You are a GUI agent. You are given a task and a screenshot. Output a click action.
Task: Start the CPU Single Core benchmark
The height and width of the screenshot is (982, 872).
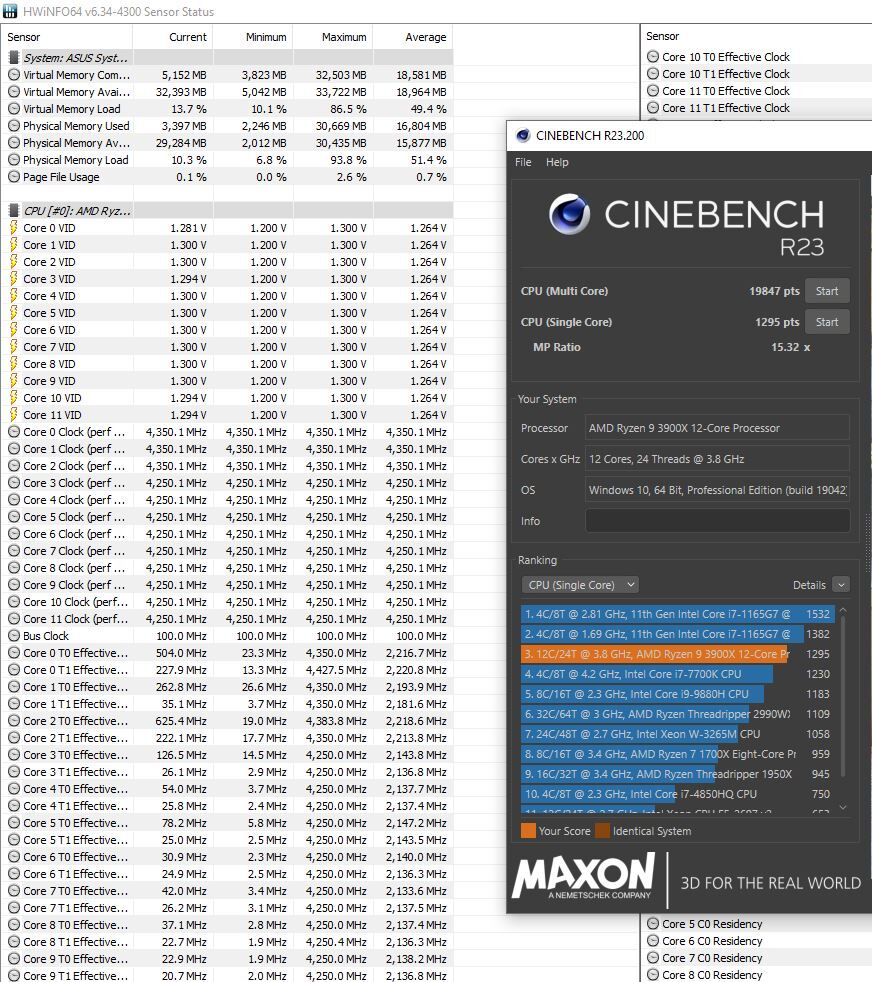(x=827, y=322)
